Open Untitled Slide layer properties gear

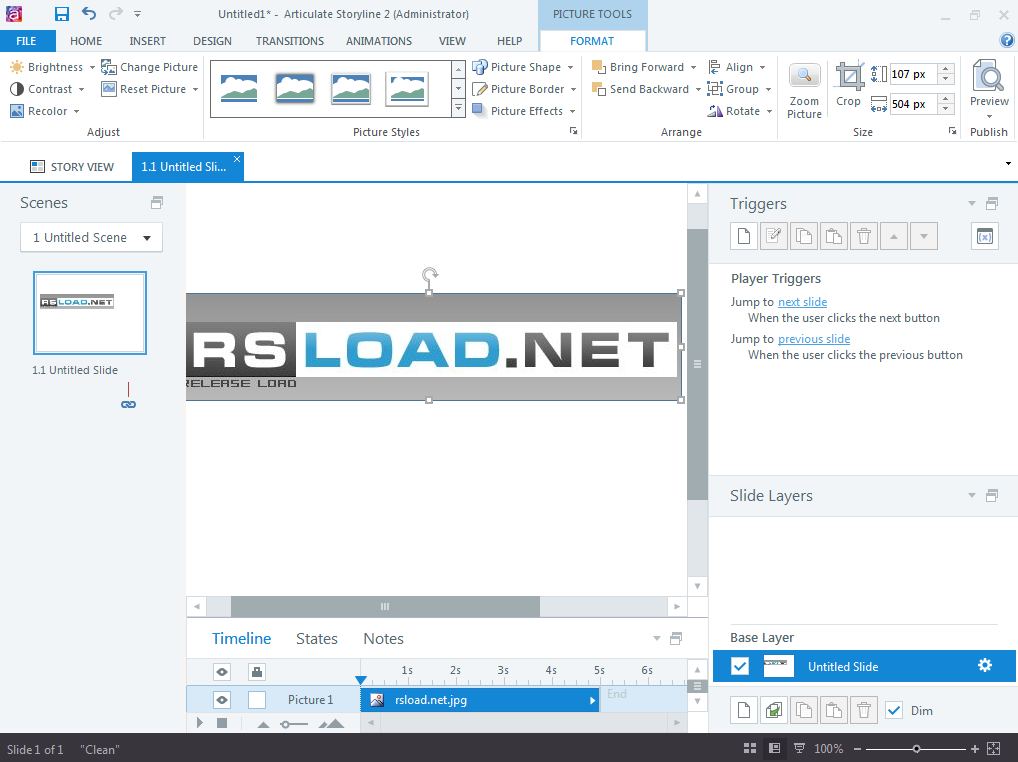[985, 665]
